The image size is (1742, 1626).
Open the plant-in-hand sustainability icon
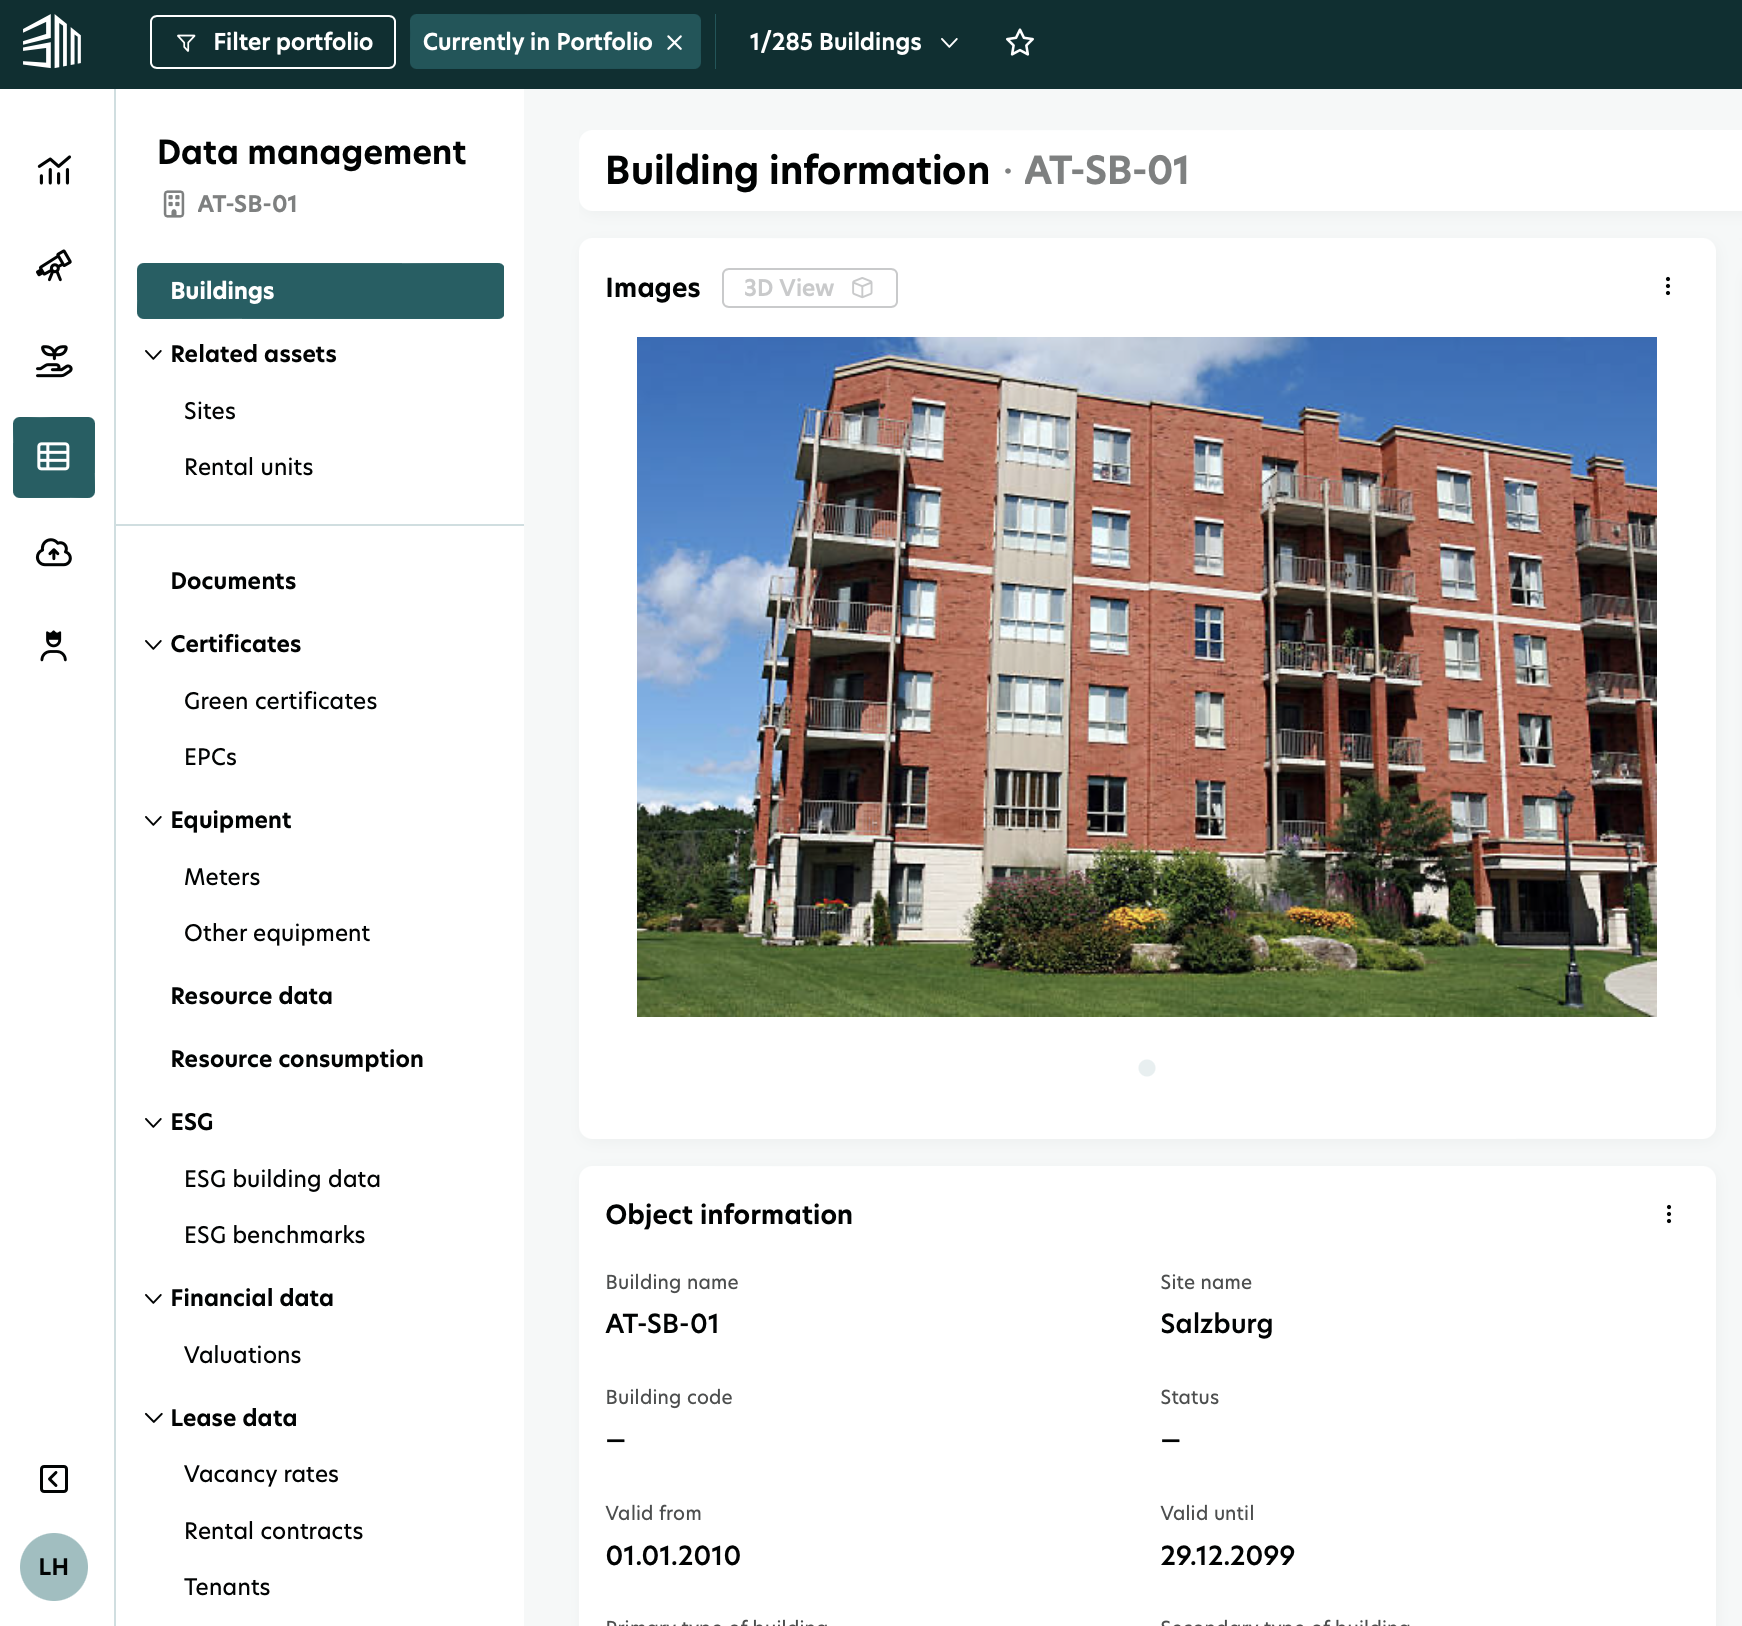click(x=54, y=361)
